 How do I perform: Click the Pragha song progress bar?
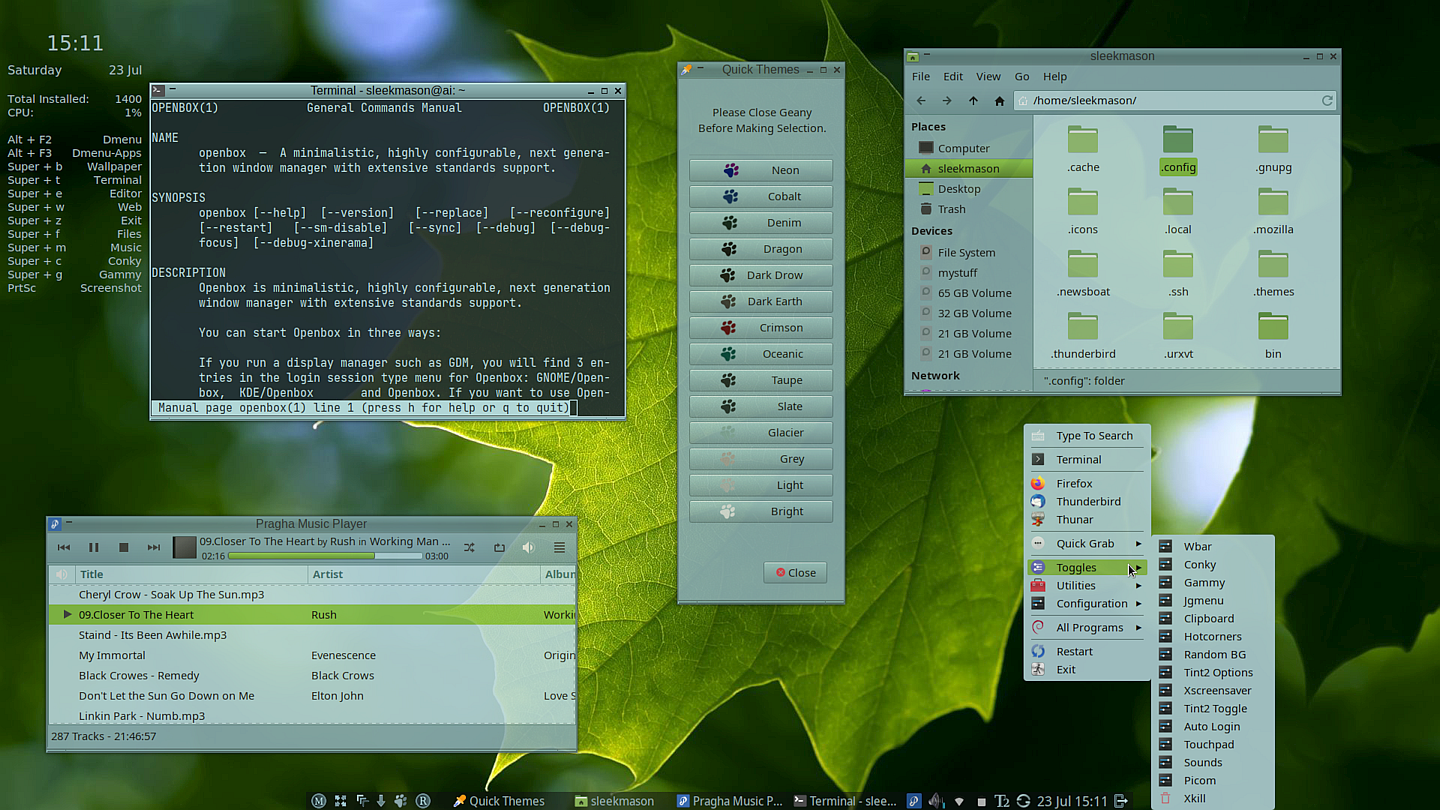tap(325, 556)
